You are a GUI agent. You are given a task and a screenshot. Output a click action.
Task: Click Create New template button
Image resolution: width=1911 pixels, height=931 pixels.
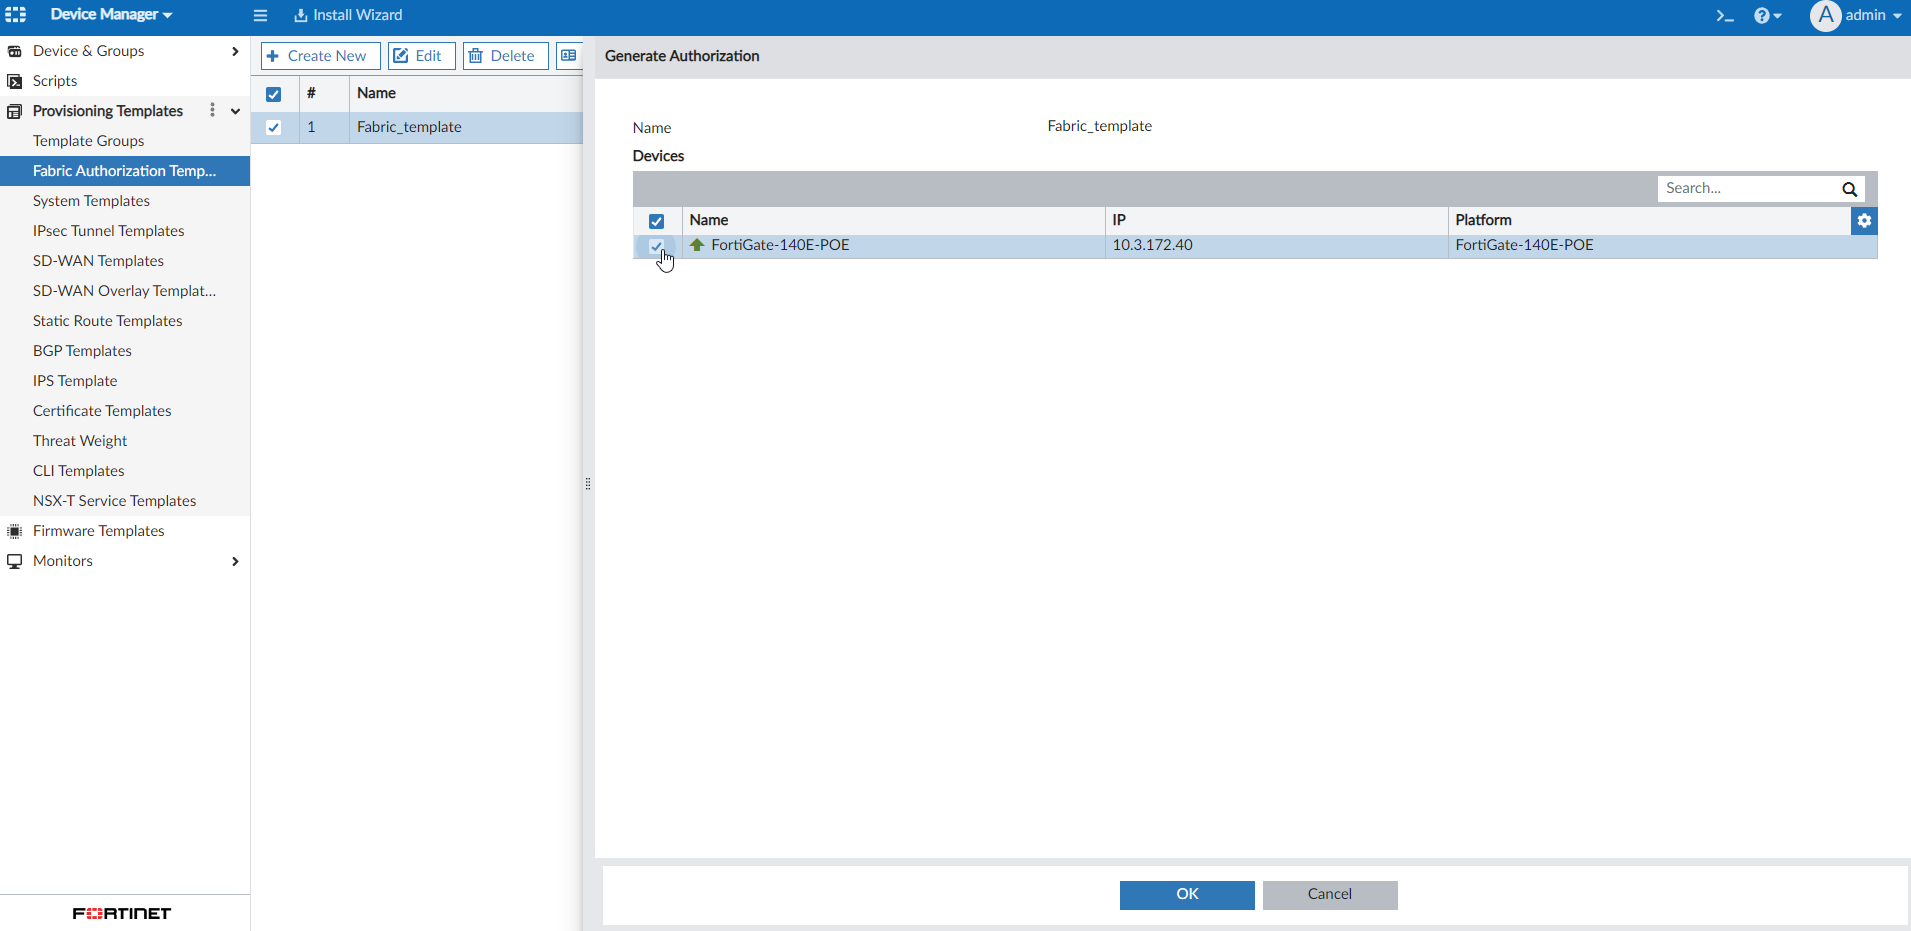[320, 56]
